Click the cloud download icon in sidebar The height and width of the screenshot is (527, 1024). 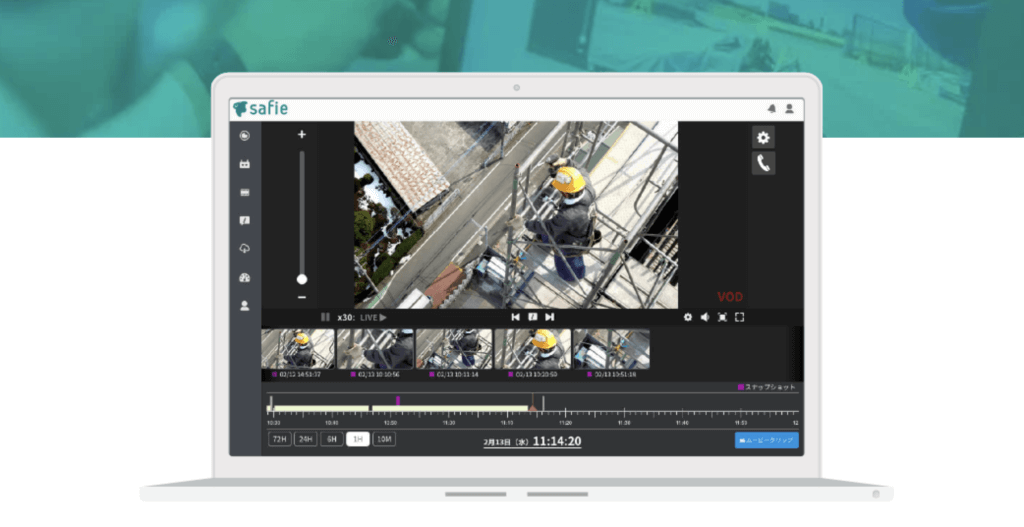245,248
